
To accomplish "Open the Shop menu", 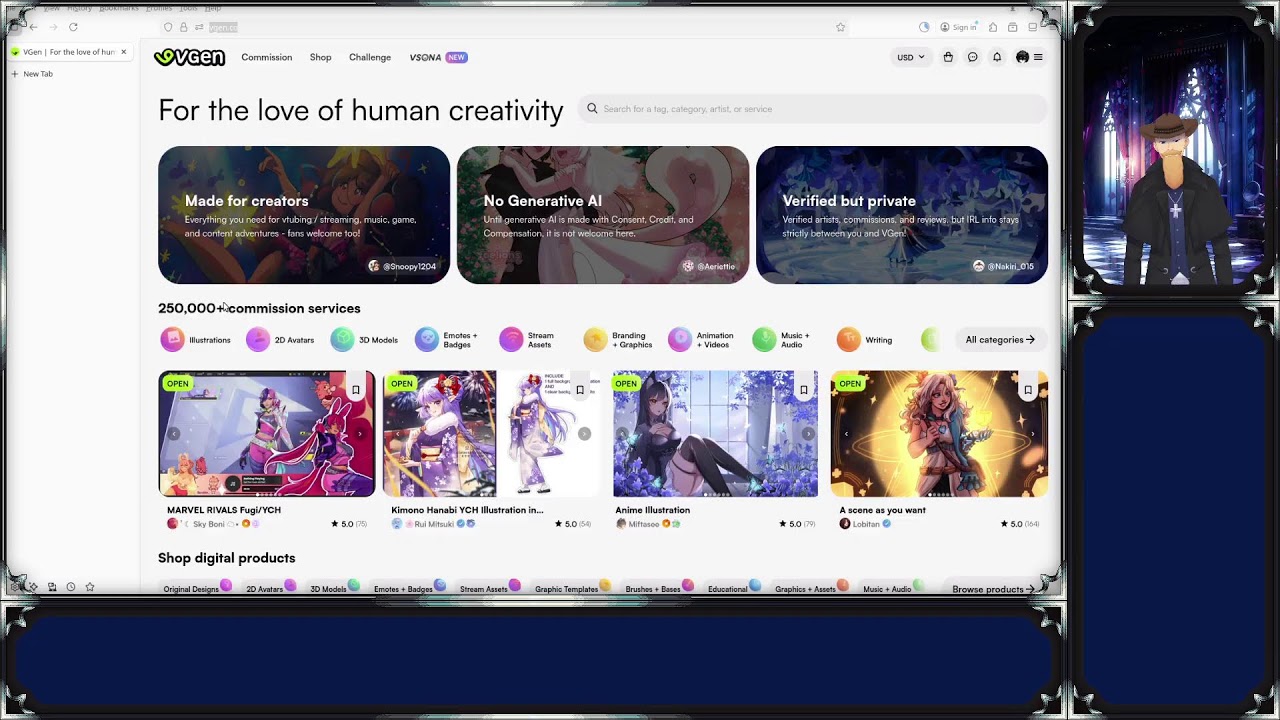I will coord(320,57).
